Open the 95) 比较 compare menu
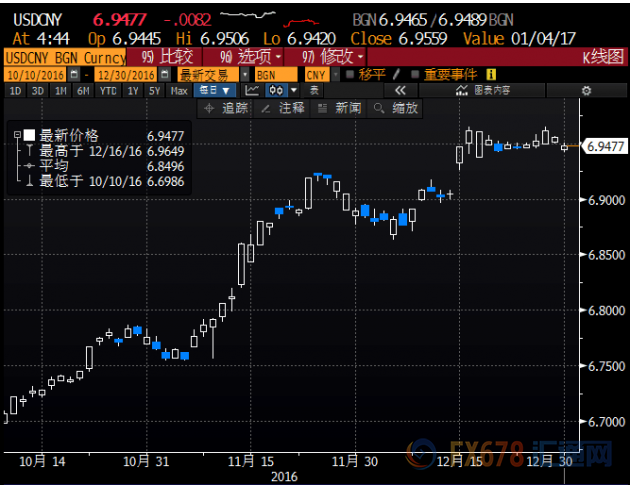The image size is (630, 490). pos(167,57)
